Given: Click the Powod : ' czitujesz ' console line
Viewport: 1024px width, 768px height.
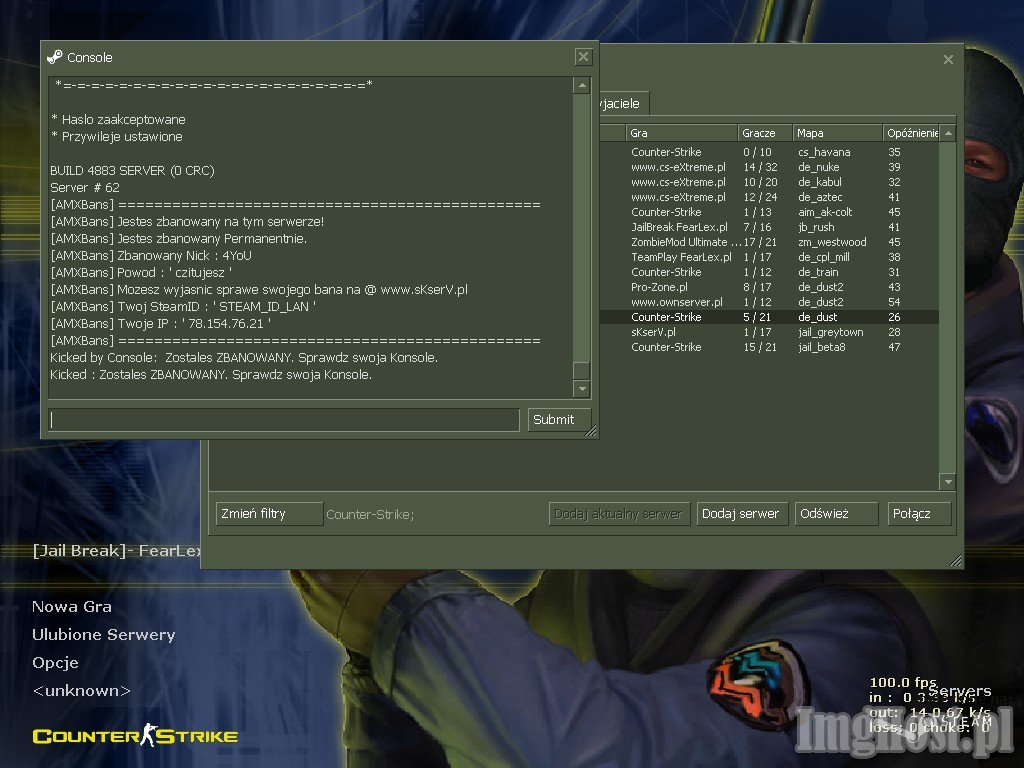Looking at the screenshot, I should click(x=141, y=273).
